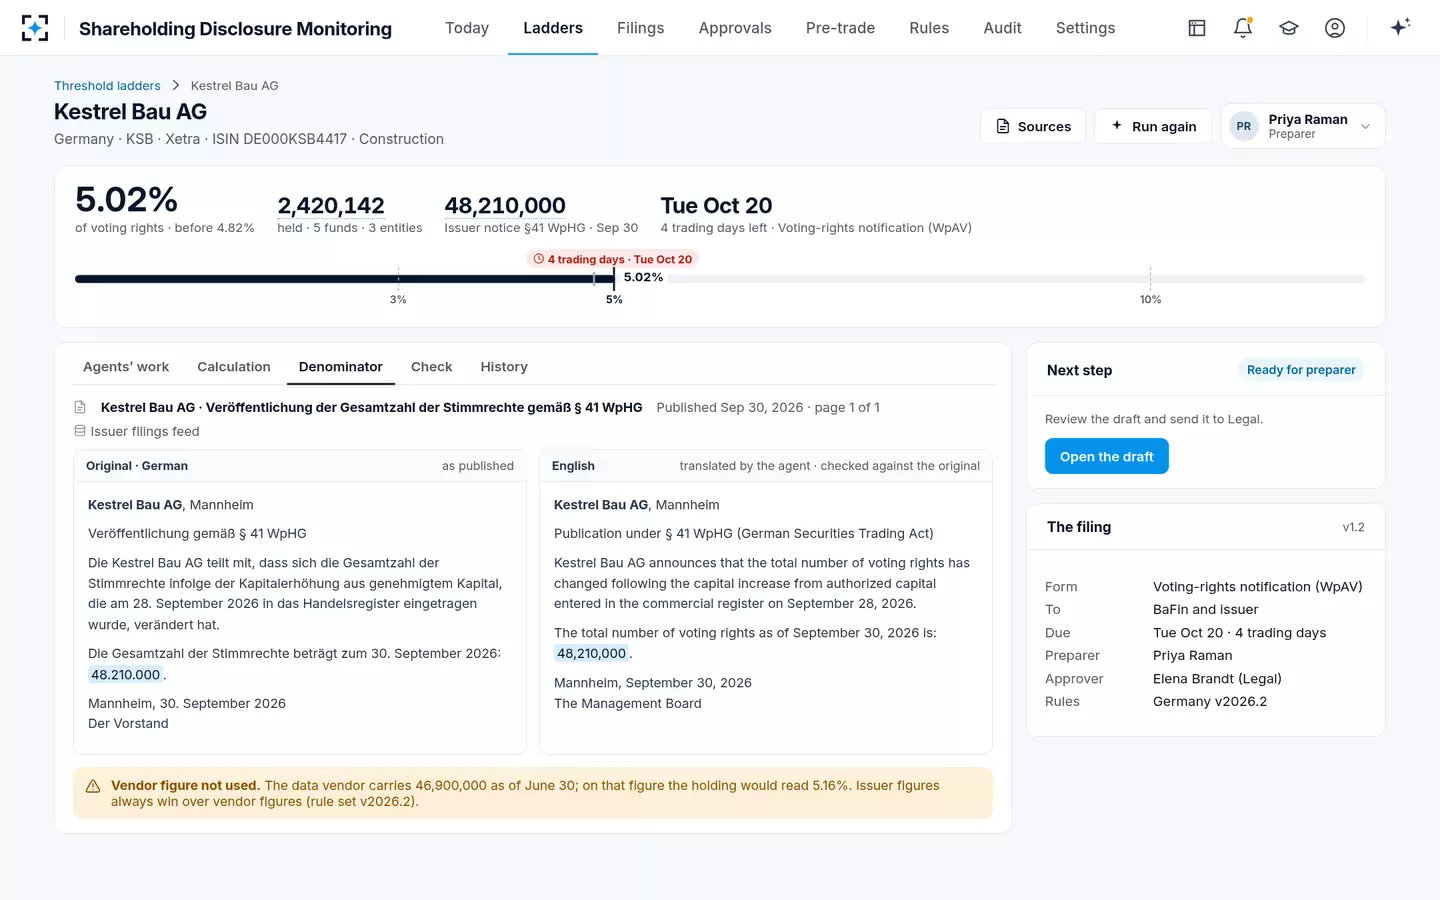Click the Vendor figure not used warning

[533, 793]
